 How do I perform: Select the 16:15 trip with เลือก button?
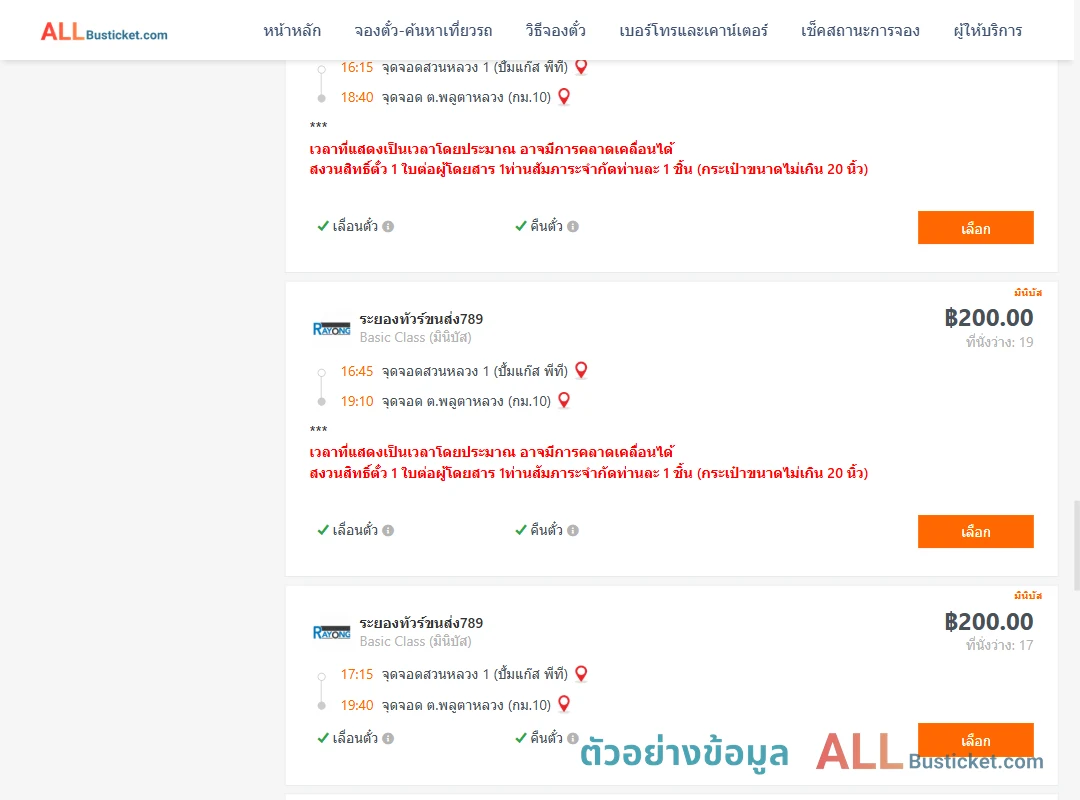(975, 227)
